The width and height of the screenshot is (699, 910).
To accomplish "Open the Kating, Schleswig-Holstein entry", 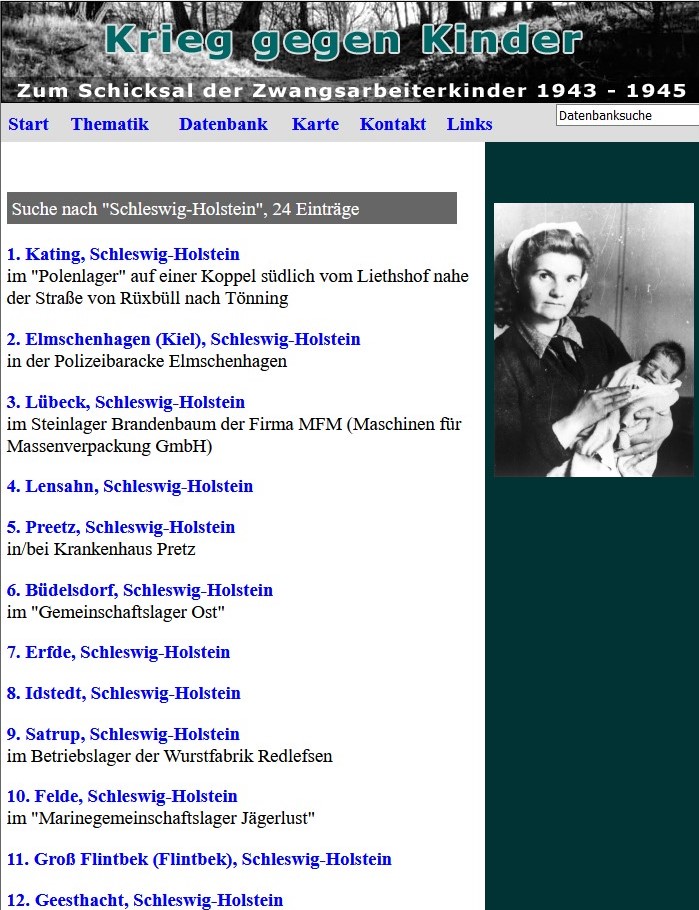I will [x=123, y=254].
